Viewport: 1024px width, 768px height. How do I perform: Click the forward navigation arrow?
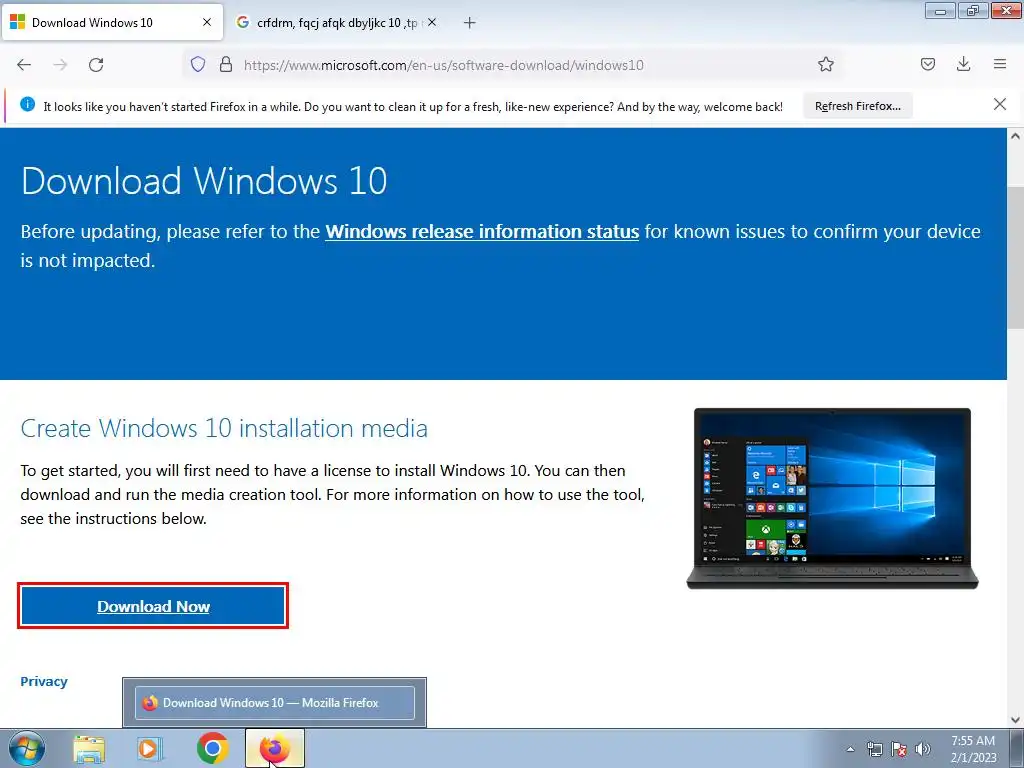[x=60, y=65]
